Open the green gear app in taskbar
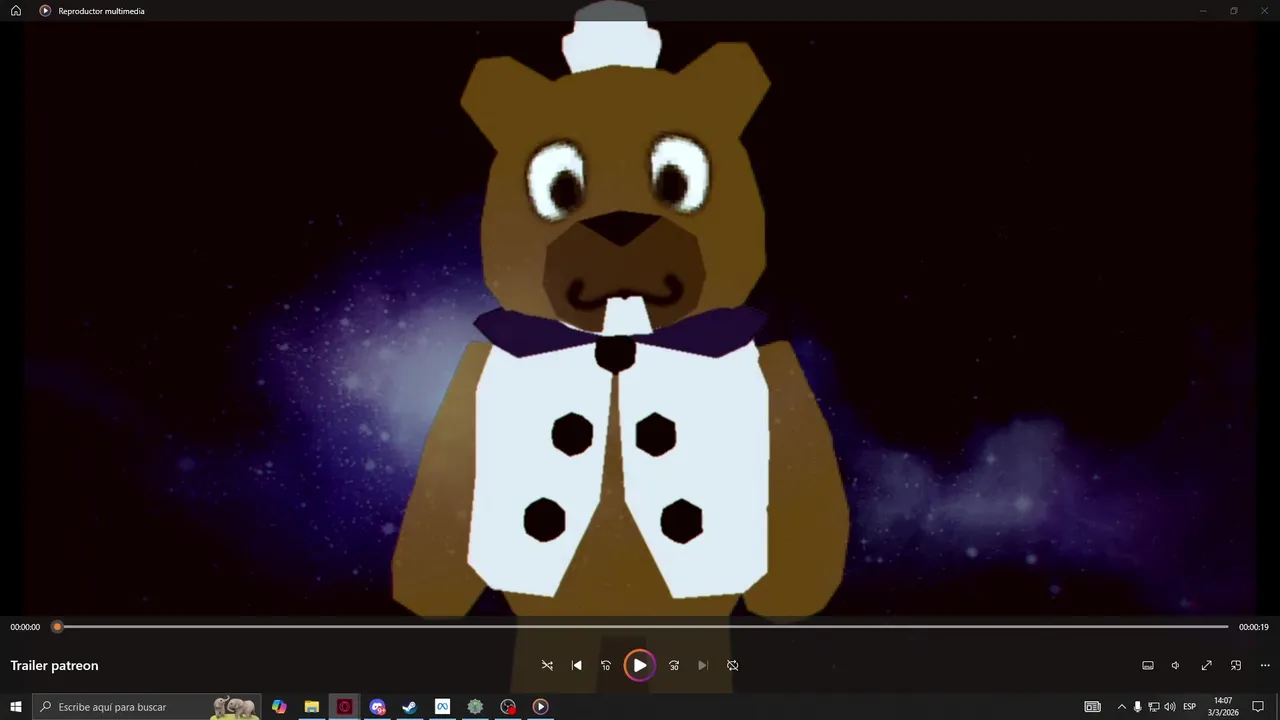The image size is (1280, 720). 475,707
